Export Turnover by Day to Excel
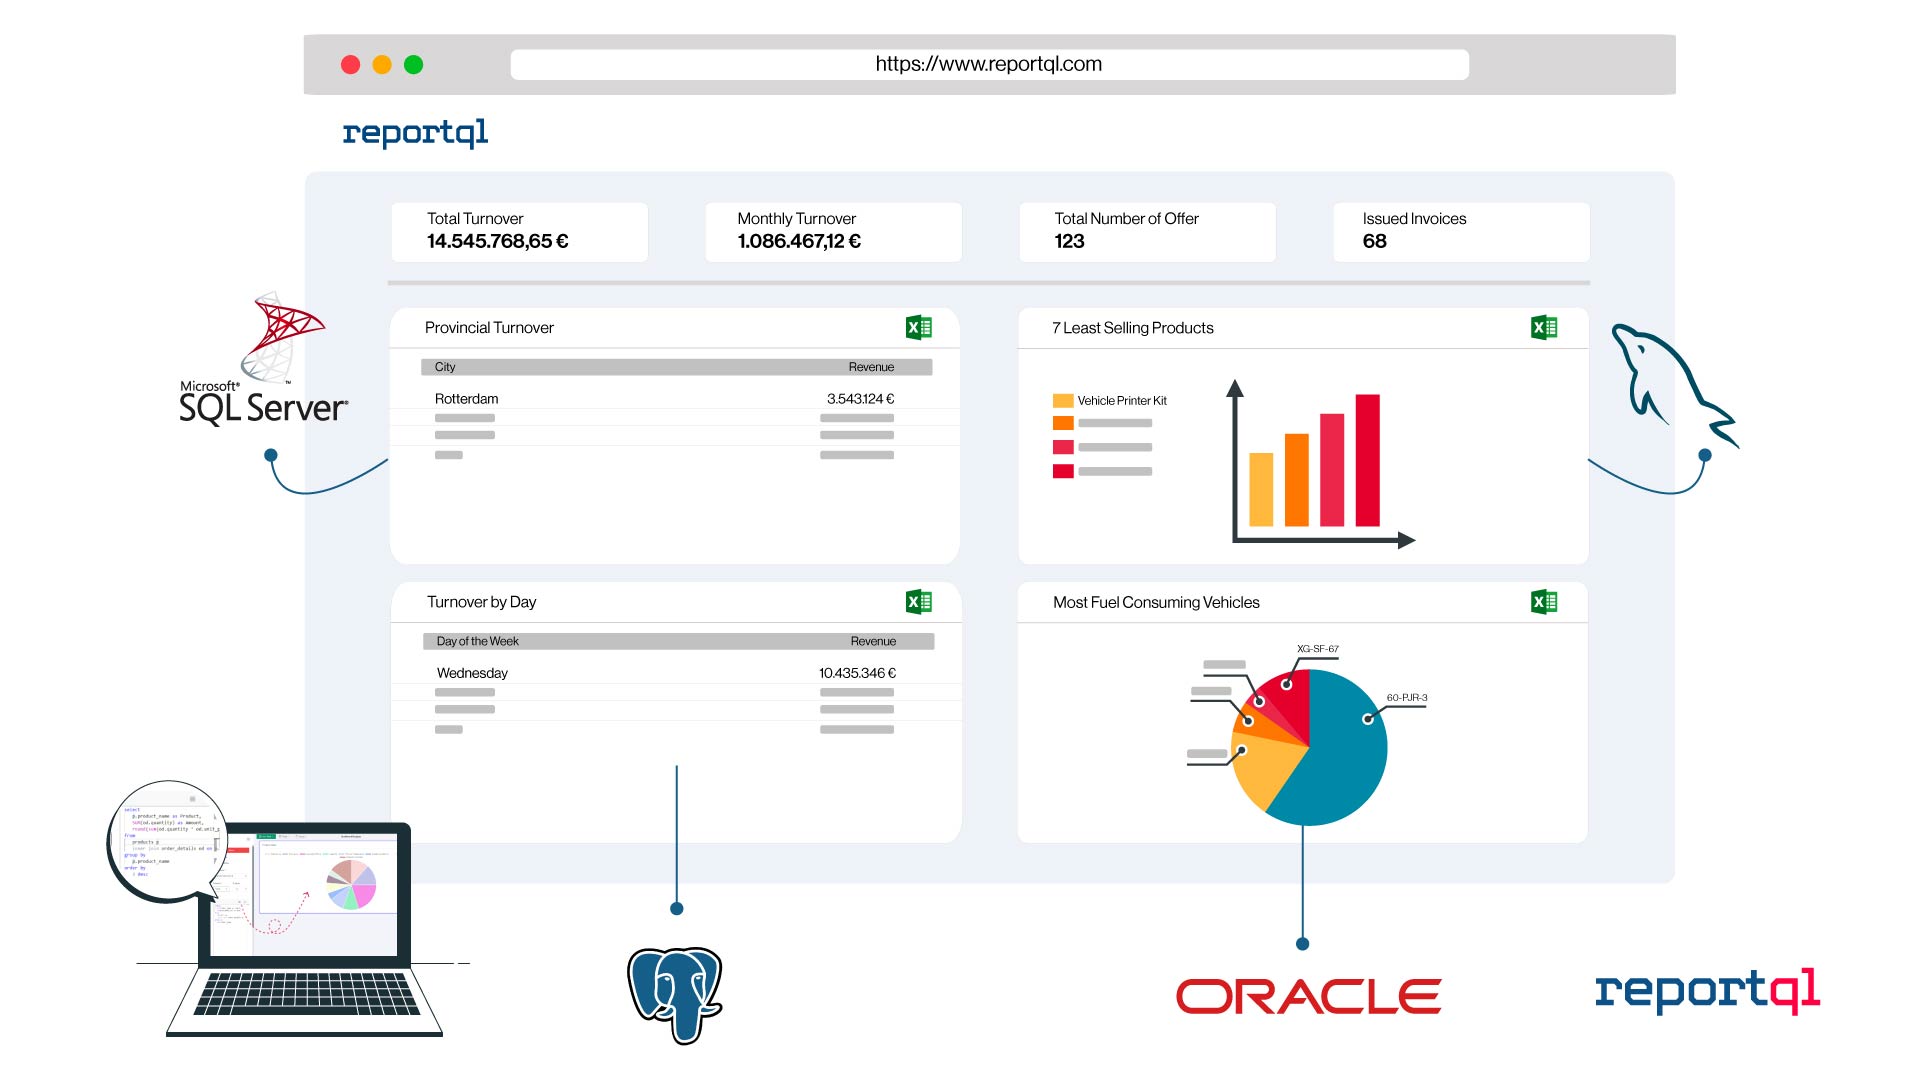Viewport: 1920px width, 1080px height. pyautogui.click(x=920, y=601)
